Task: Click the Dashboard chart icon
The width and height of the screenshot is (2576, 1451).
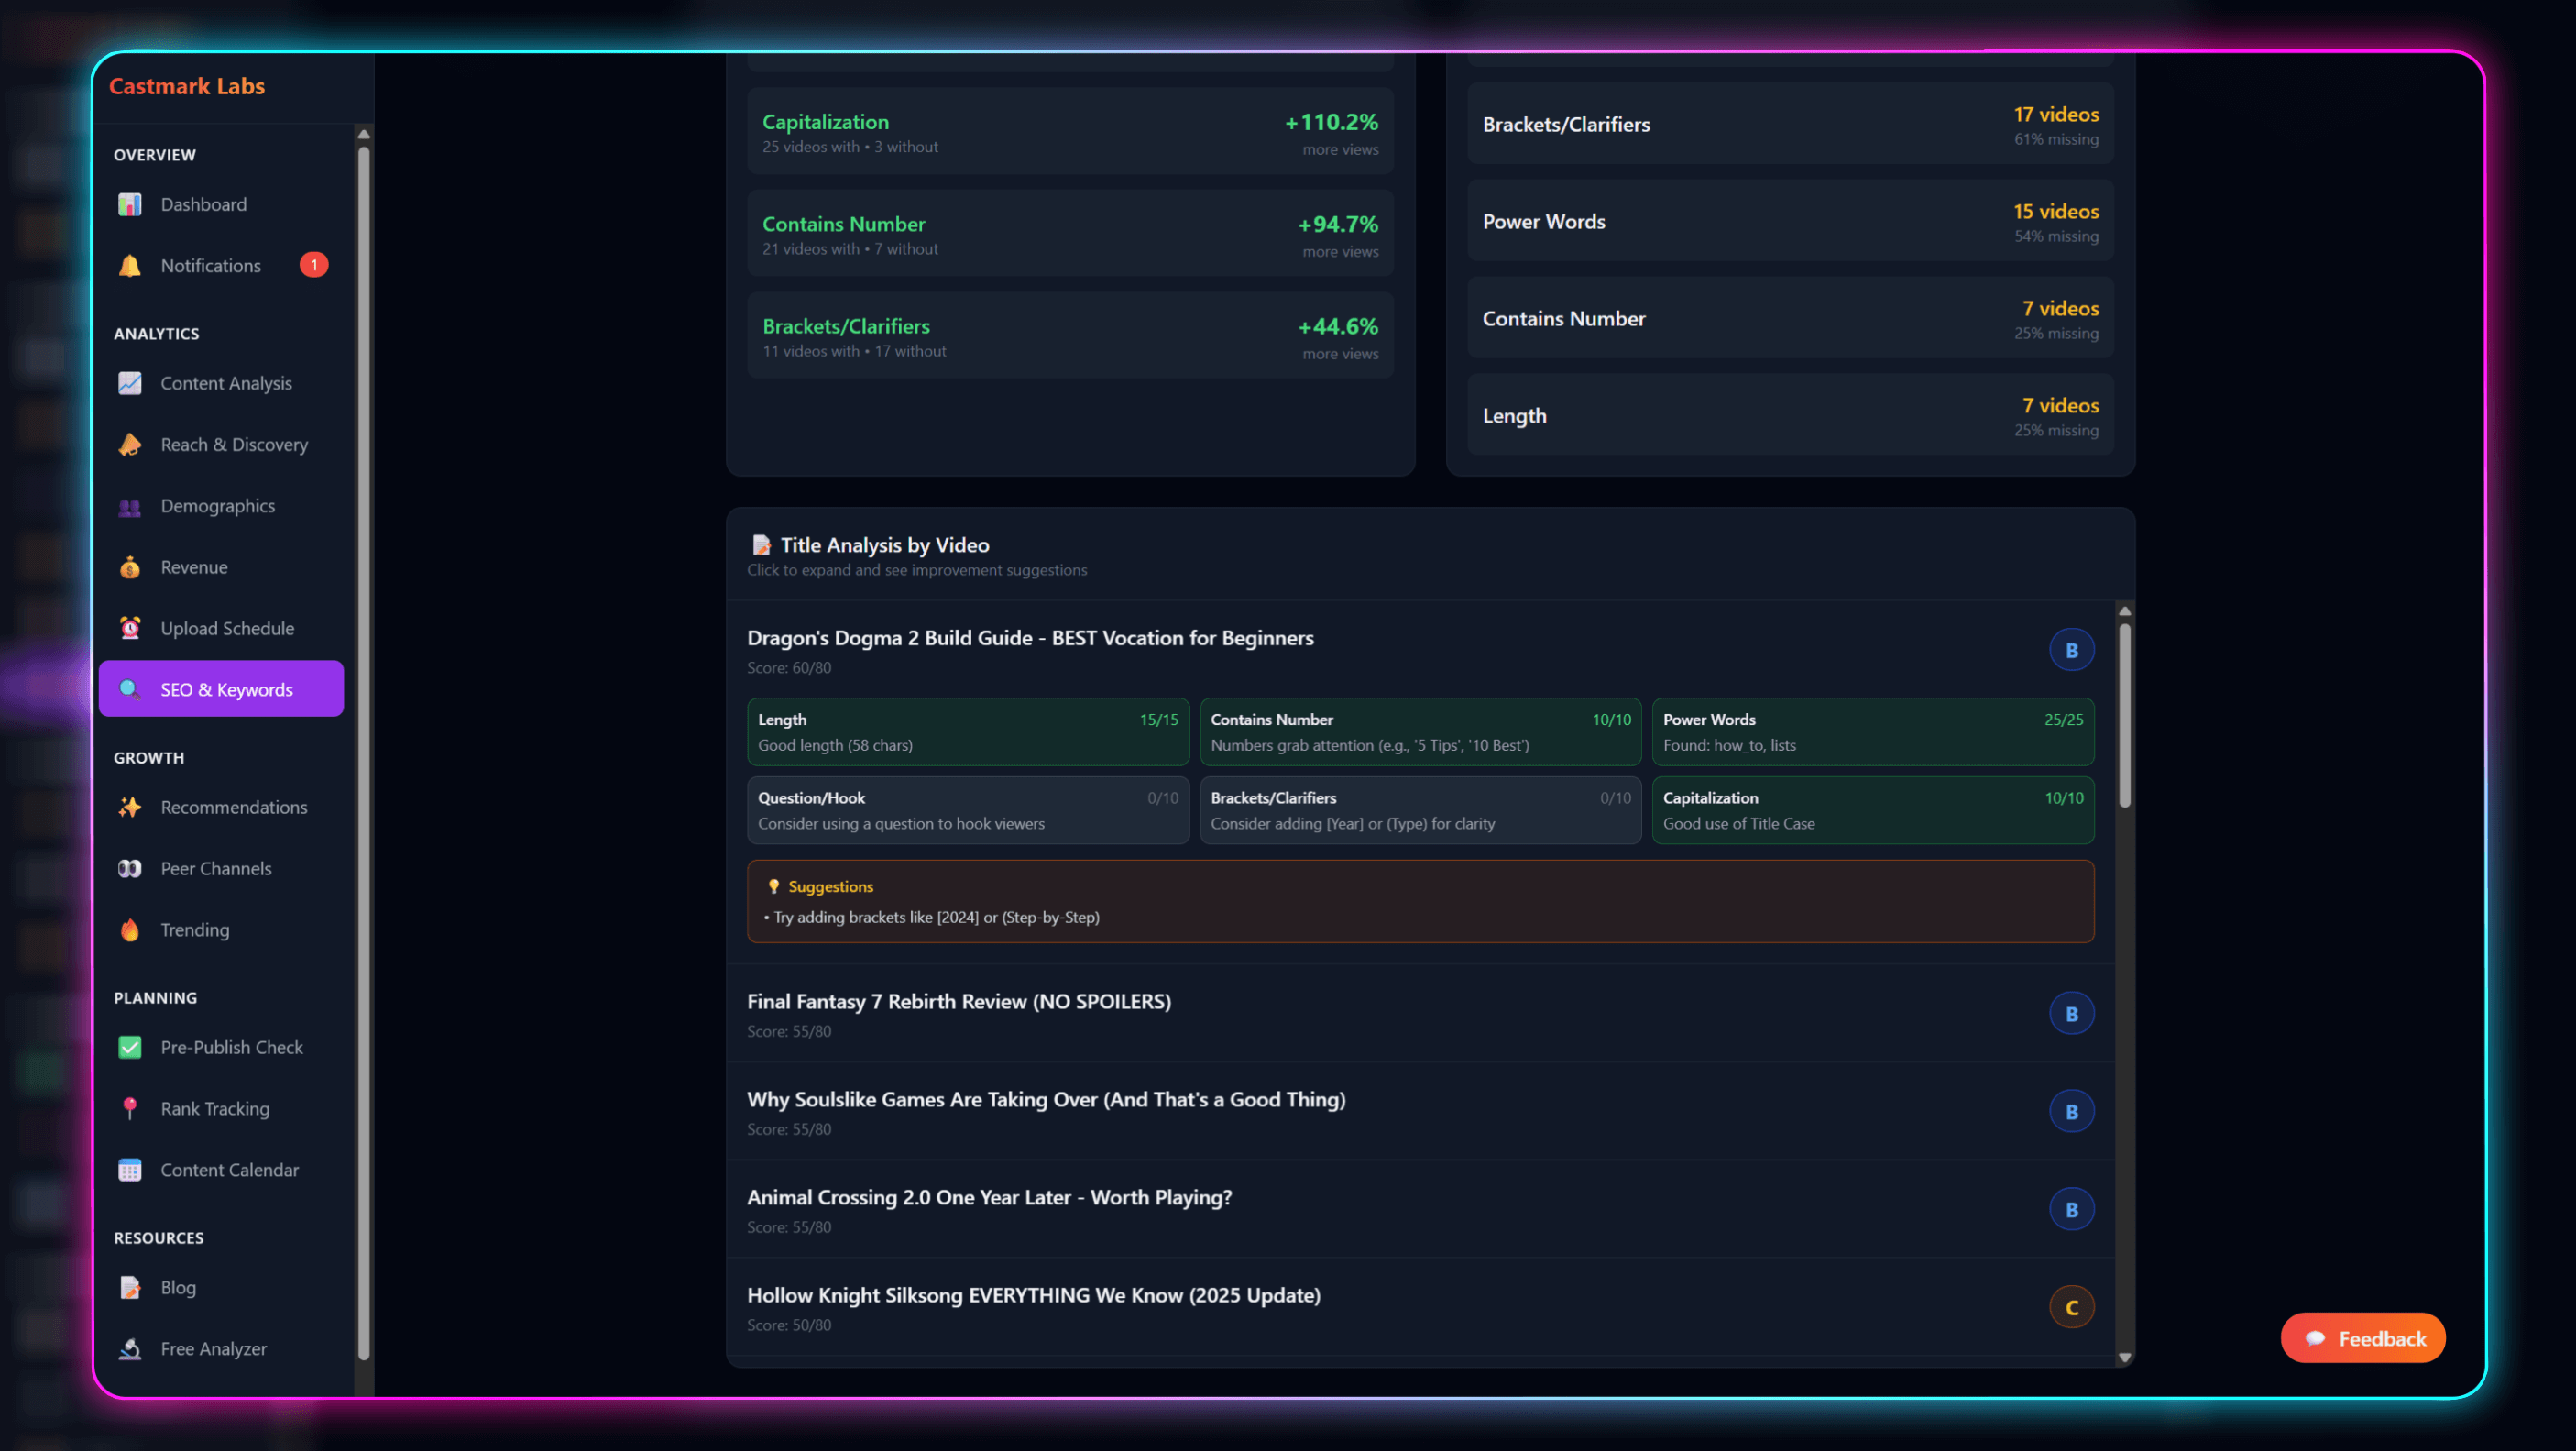Action: point(130,204)
